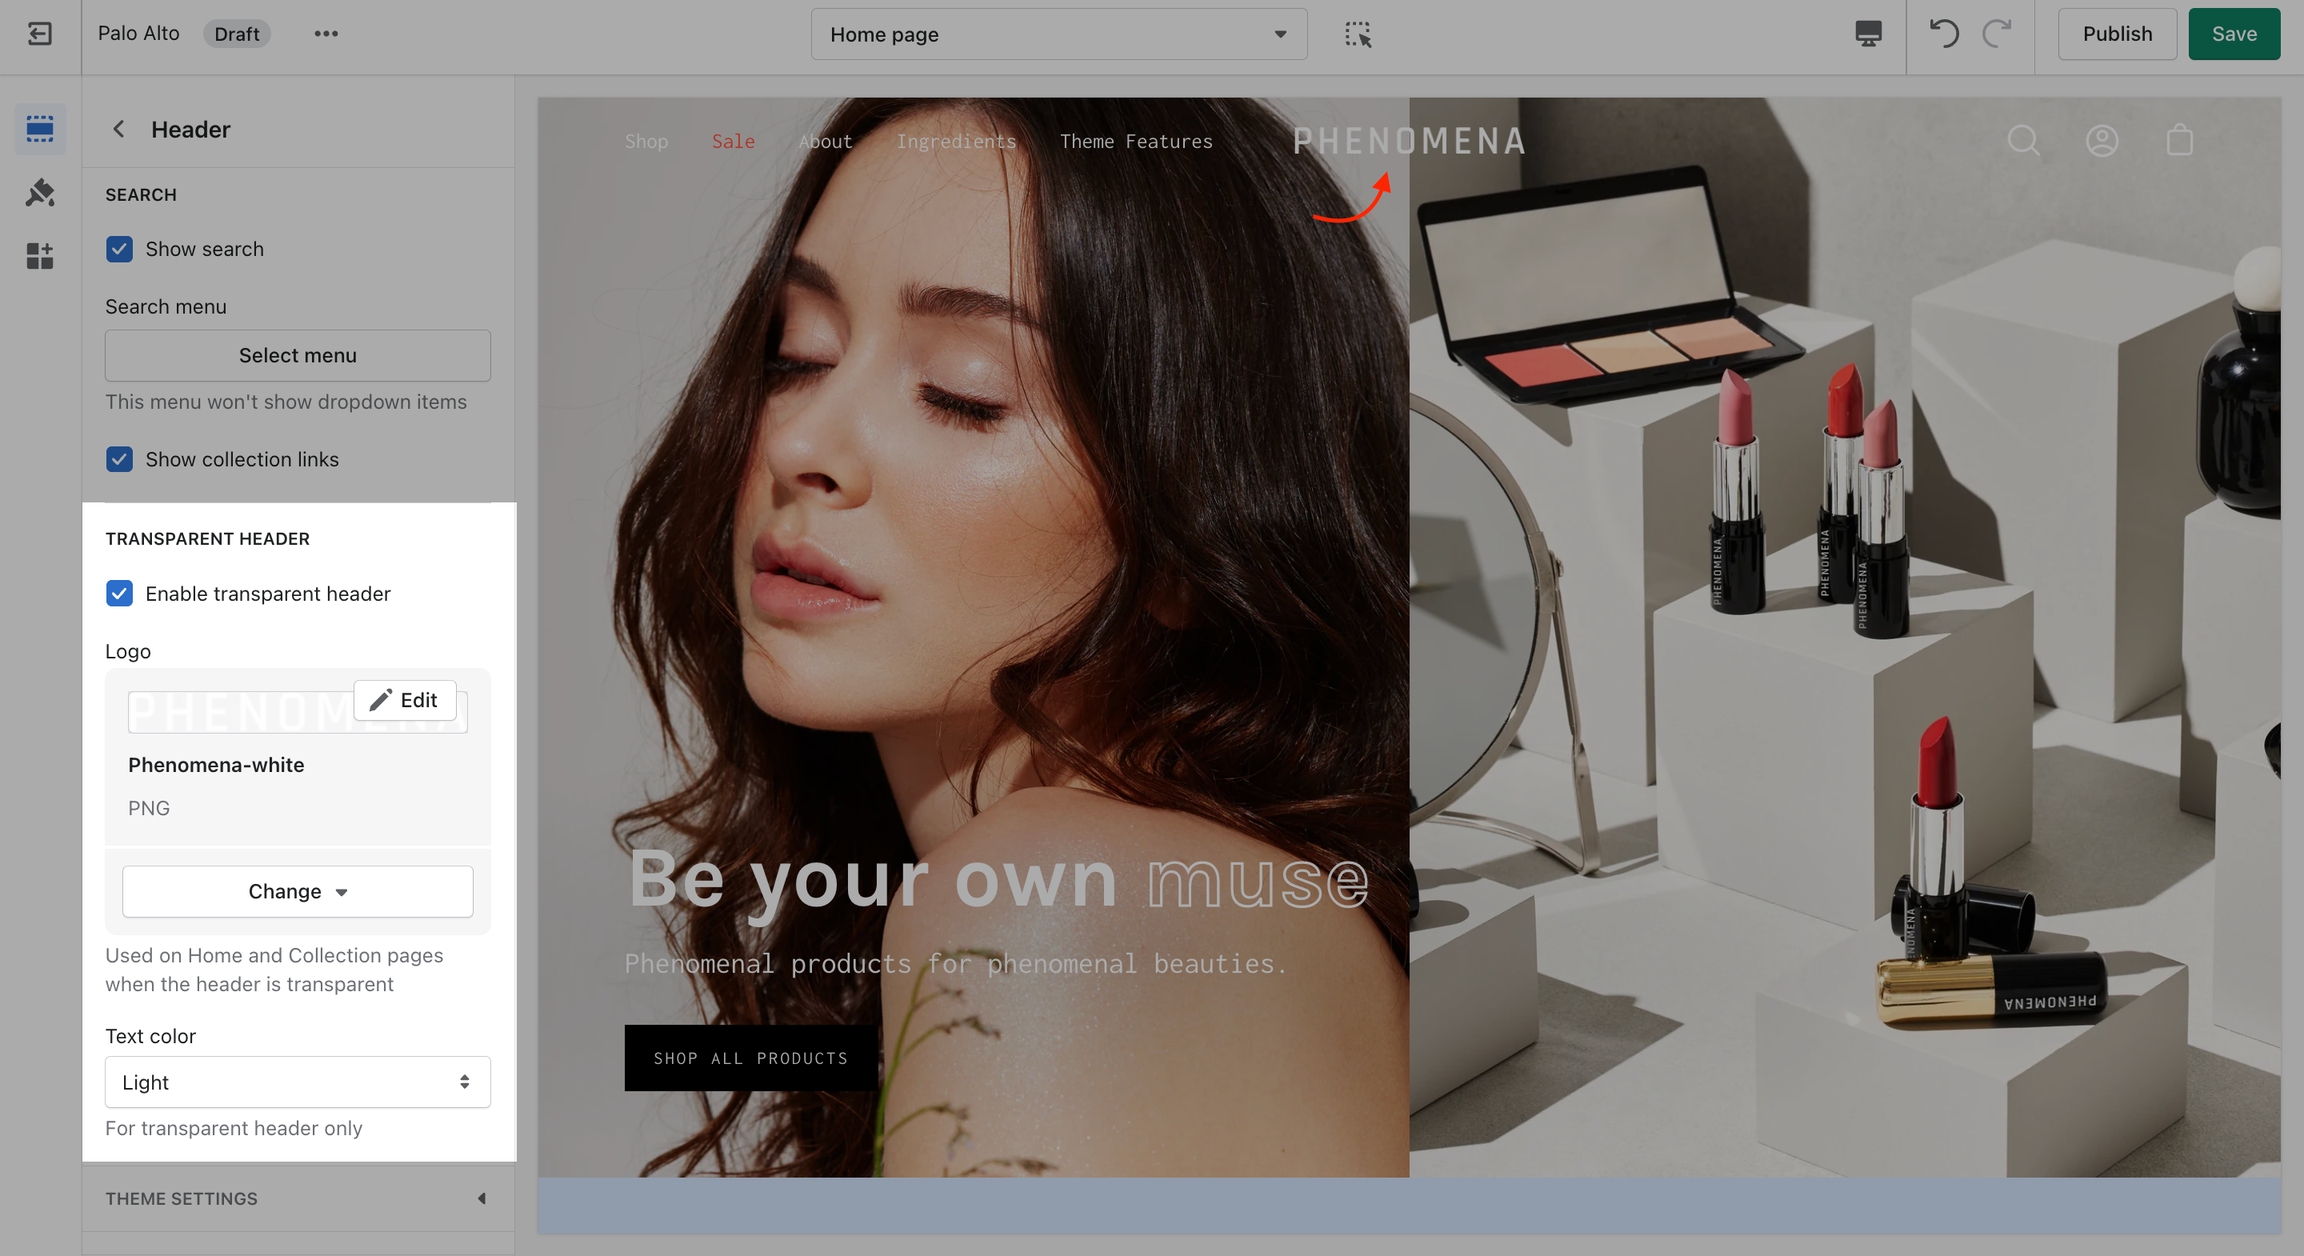Open the Sections sidebar icon

pos(40,128)
